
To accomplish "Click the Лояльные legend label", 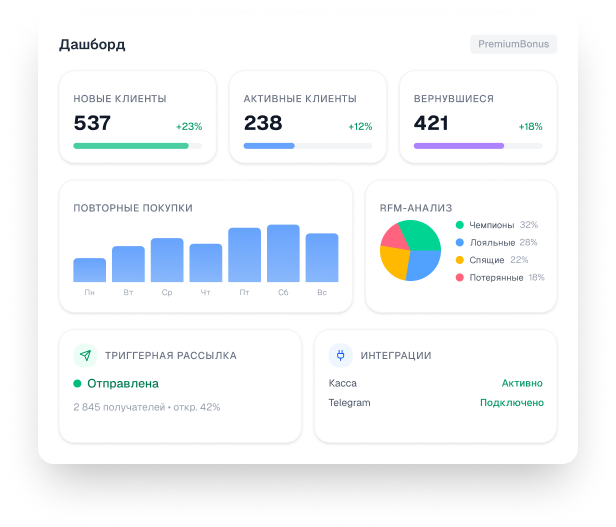I will pyautogui.click(x=492, y=242).
